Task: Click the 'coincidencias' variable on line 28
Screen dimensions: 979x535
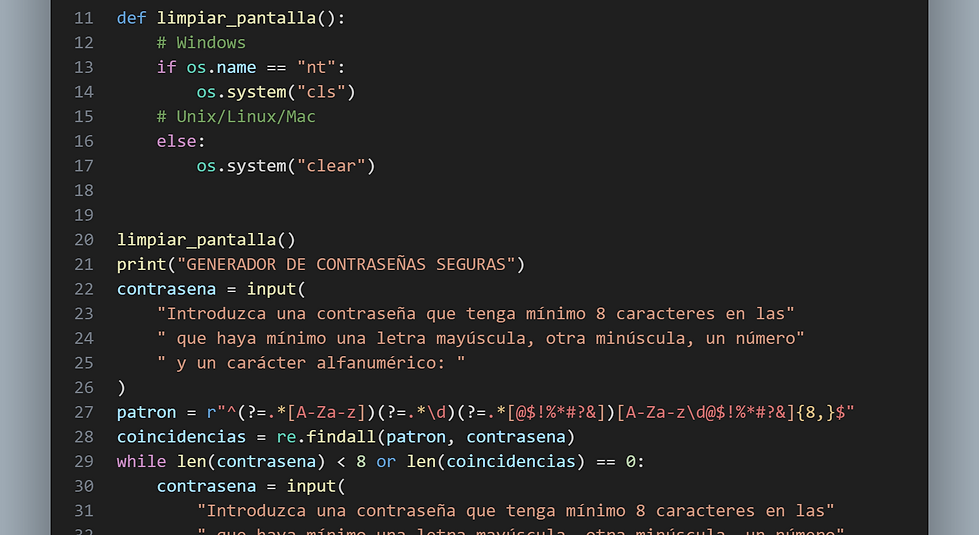Action: pos(181,437)
